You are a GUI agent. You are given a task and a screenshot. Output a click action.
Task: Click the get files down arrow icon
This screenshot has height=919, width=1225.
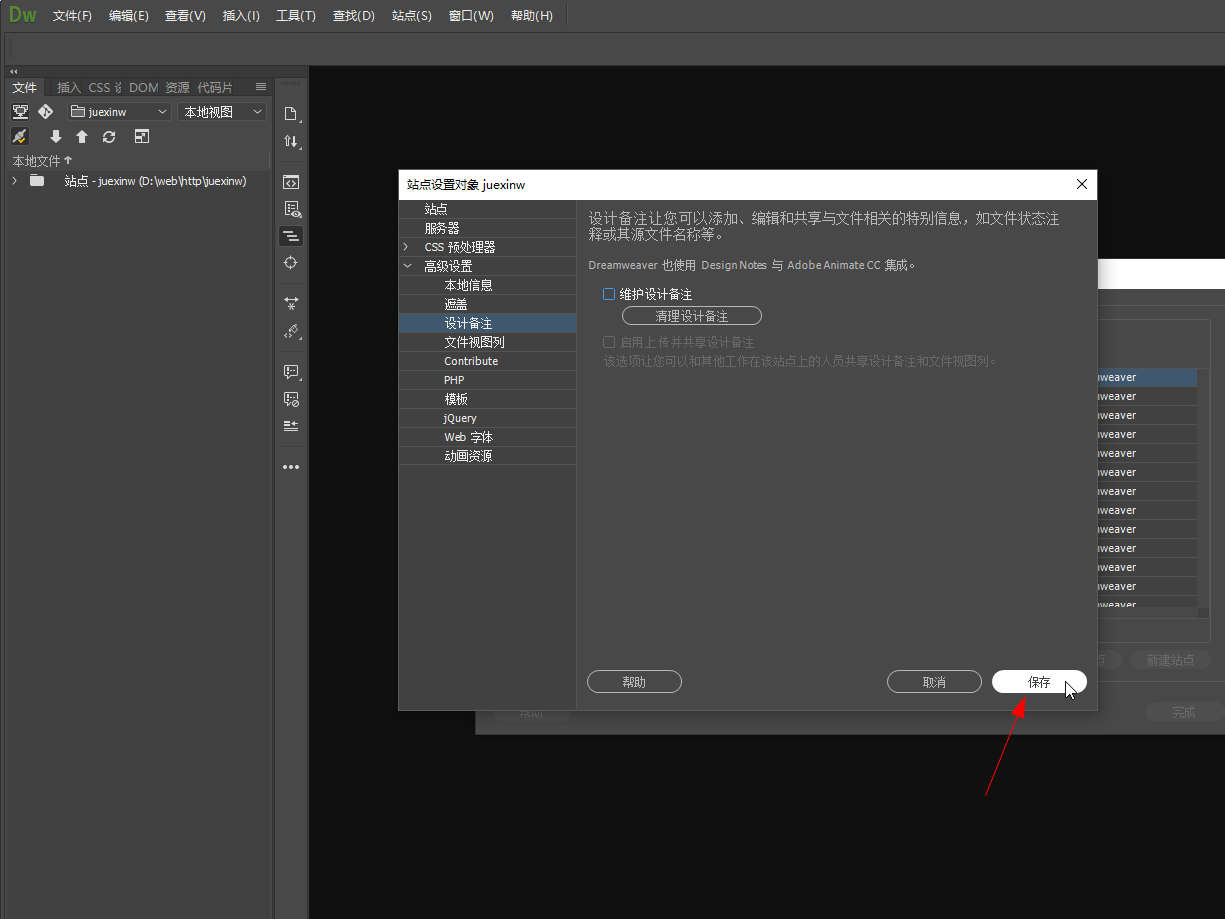[x=56, y=137]
